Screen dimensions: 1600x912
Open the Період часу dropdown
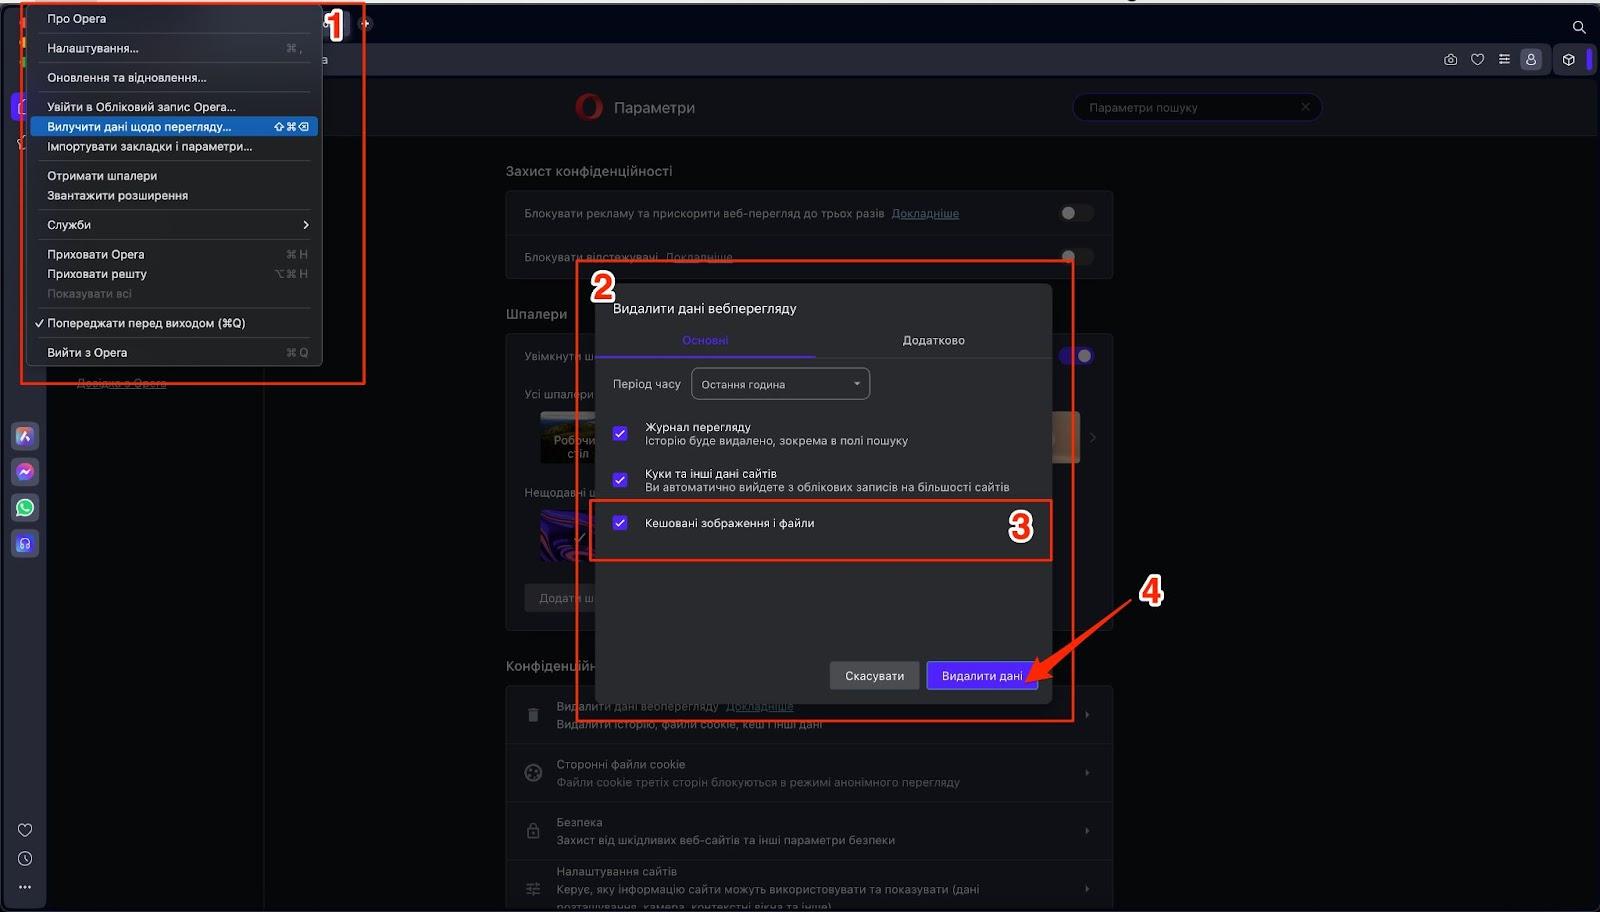pos(780,384)
